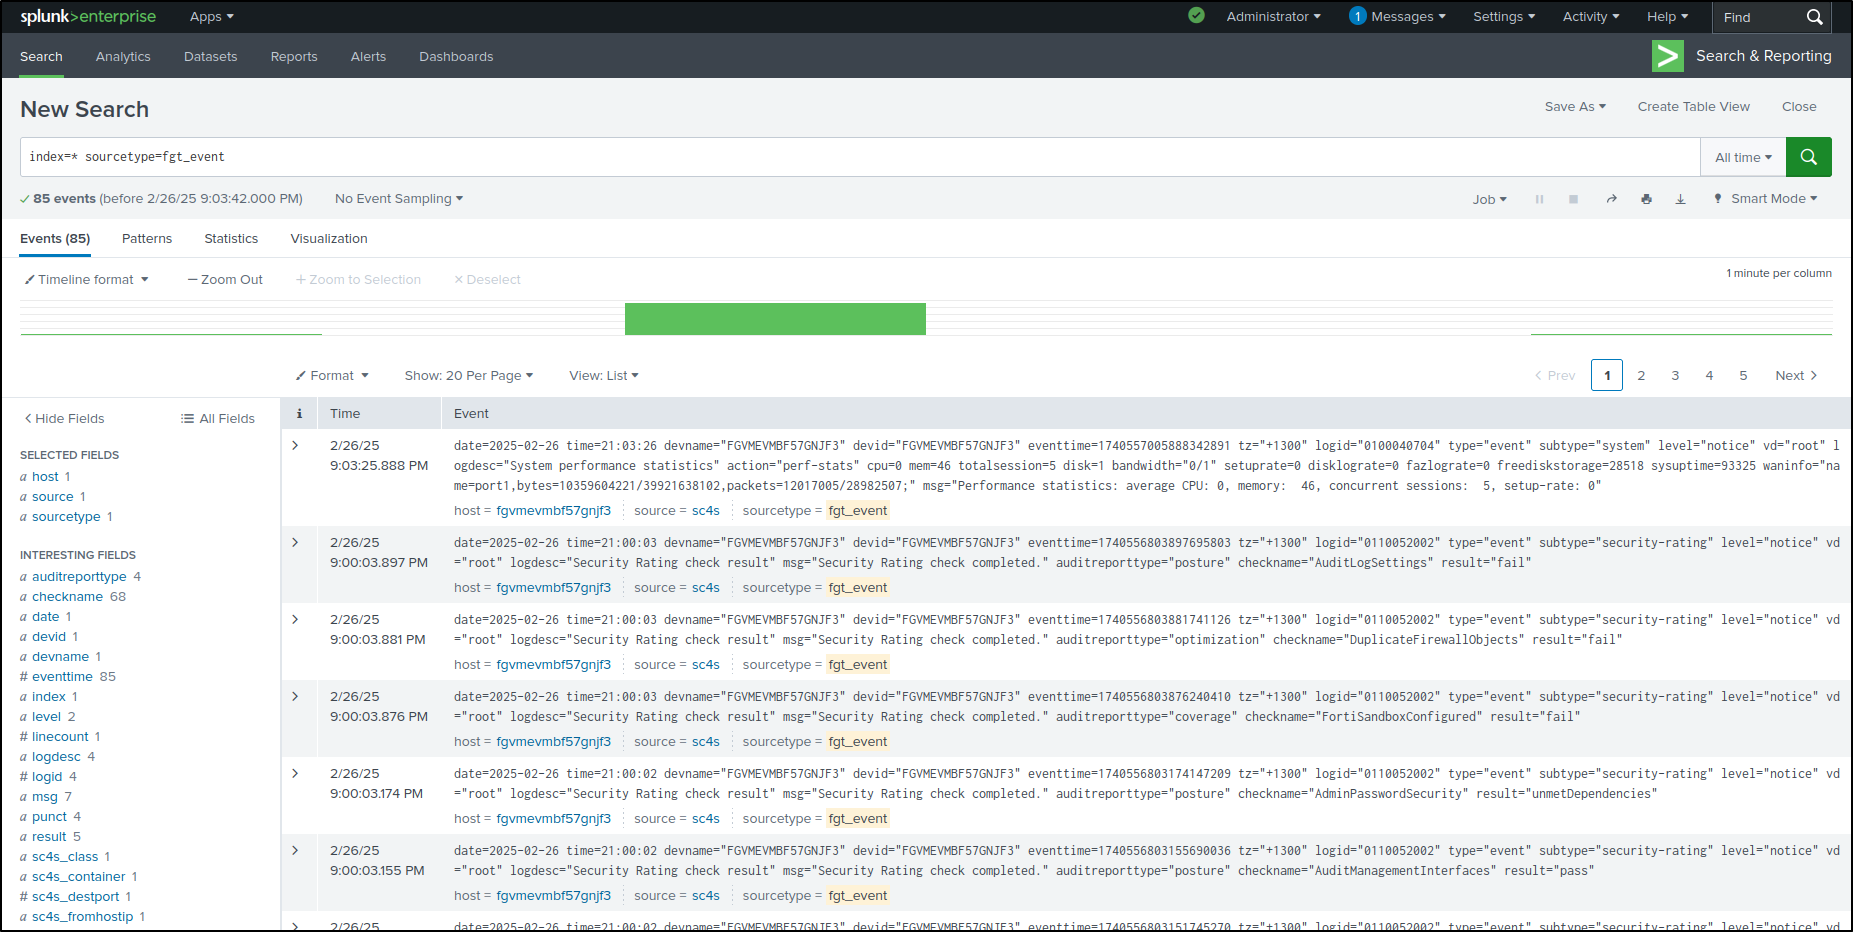Print the search results
The image size is (1853, 932).
[1646, 198]
